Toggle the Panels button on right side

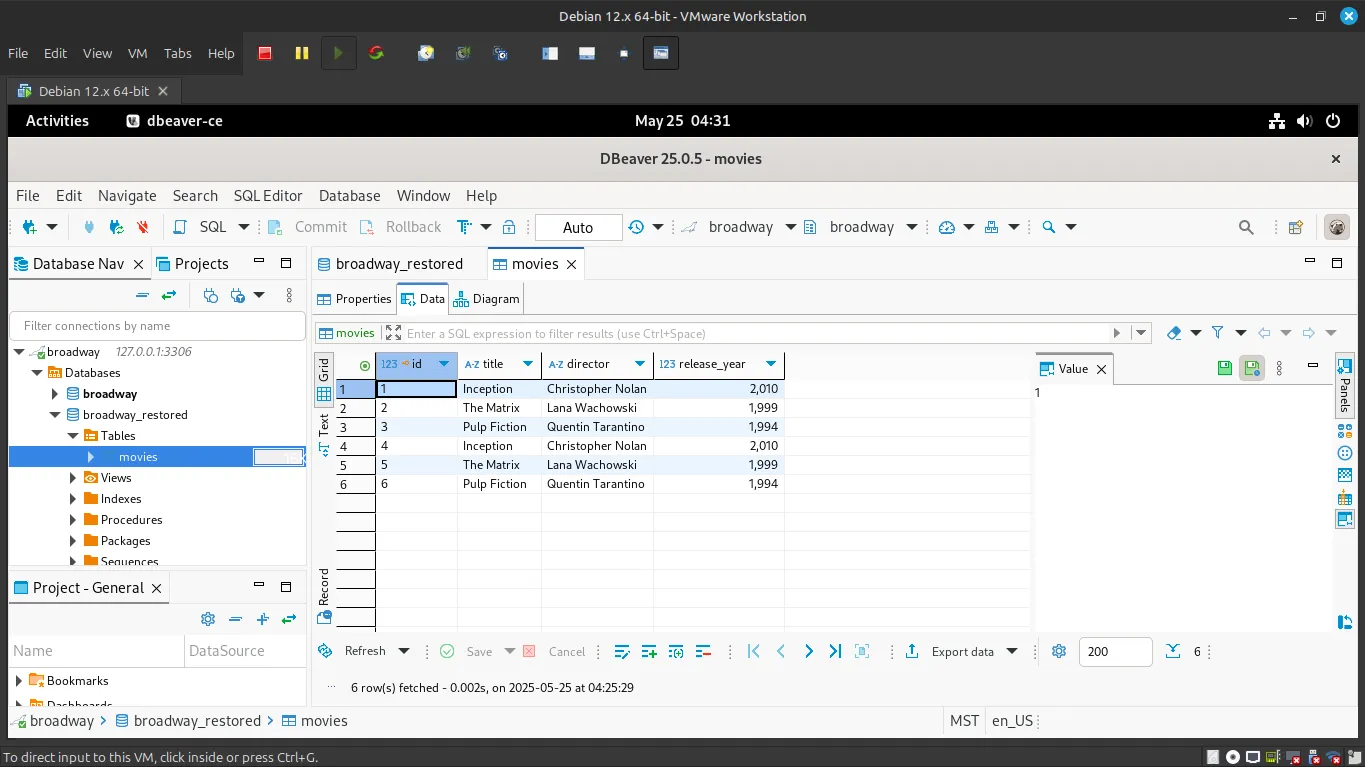(1344, 383)
